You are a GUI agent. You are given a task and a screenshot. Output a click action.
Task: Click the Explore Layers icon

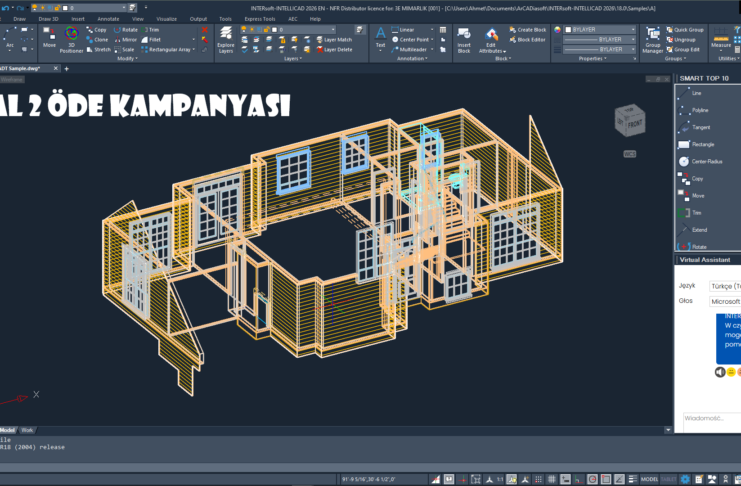[225, 39]
